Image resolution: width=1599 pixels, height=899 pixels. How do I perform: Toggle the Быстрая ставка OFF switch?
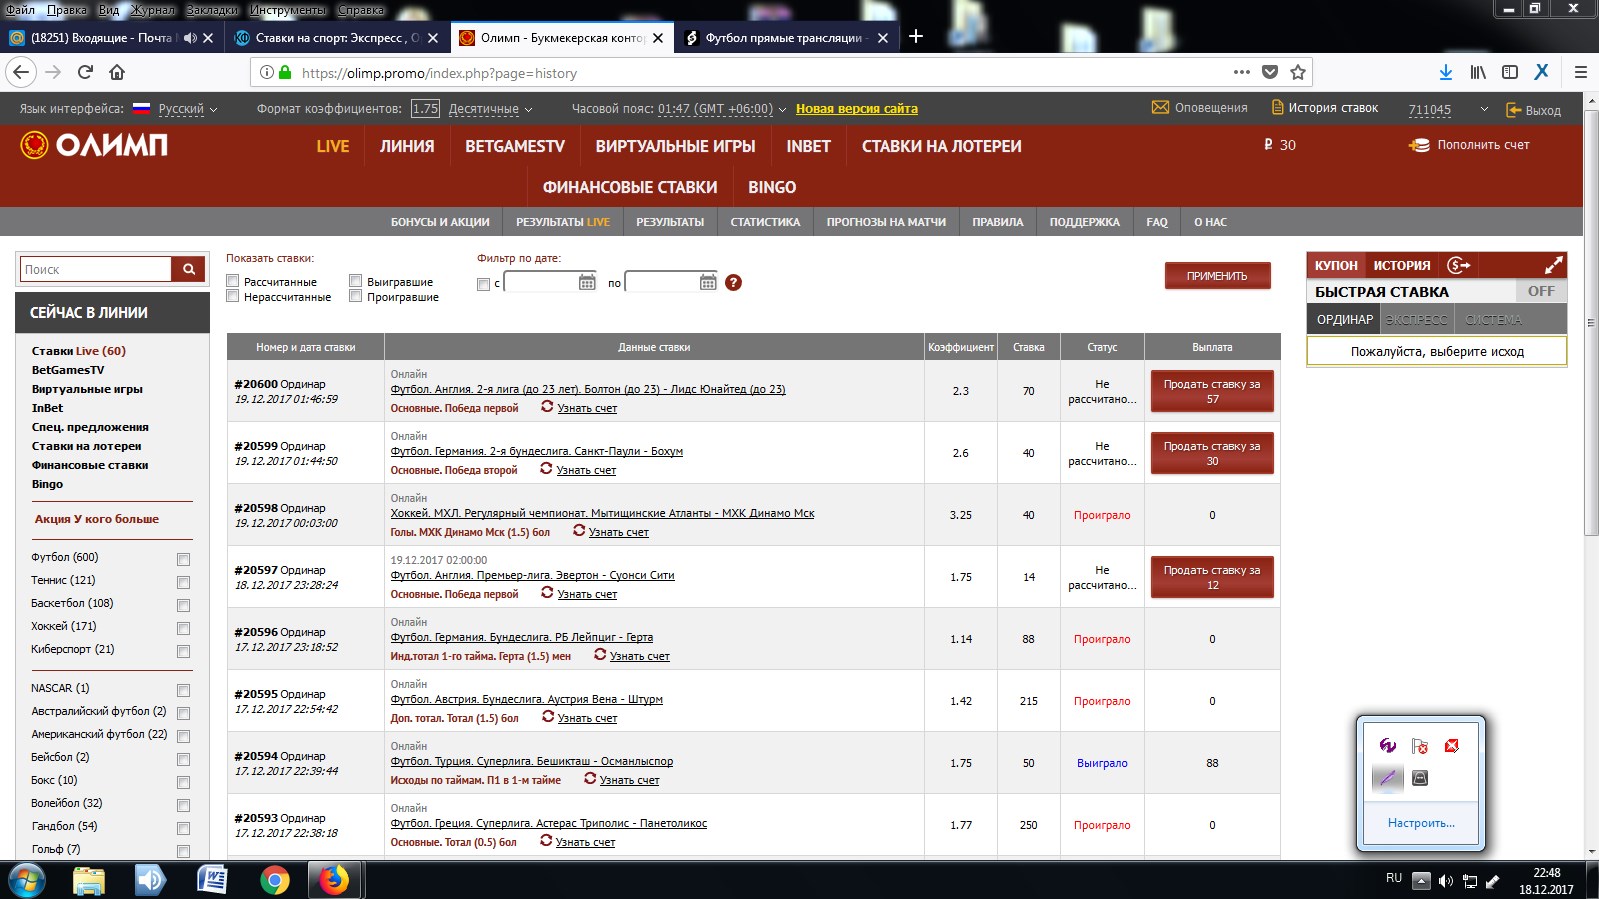coord(1541,291)
